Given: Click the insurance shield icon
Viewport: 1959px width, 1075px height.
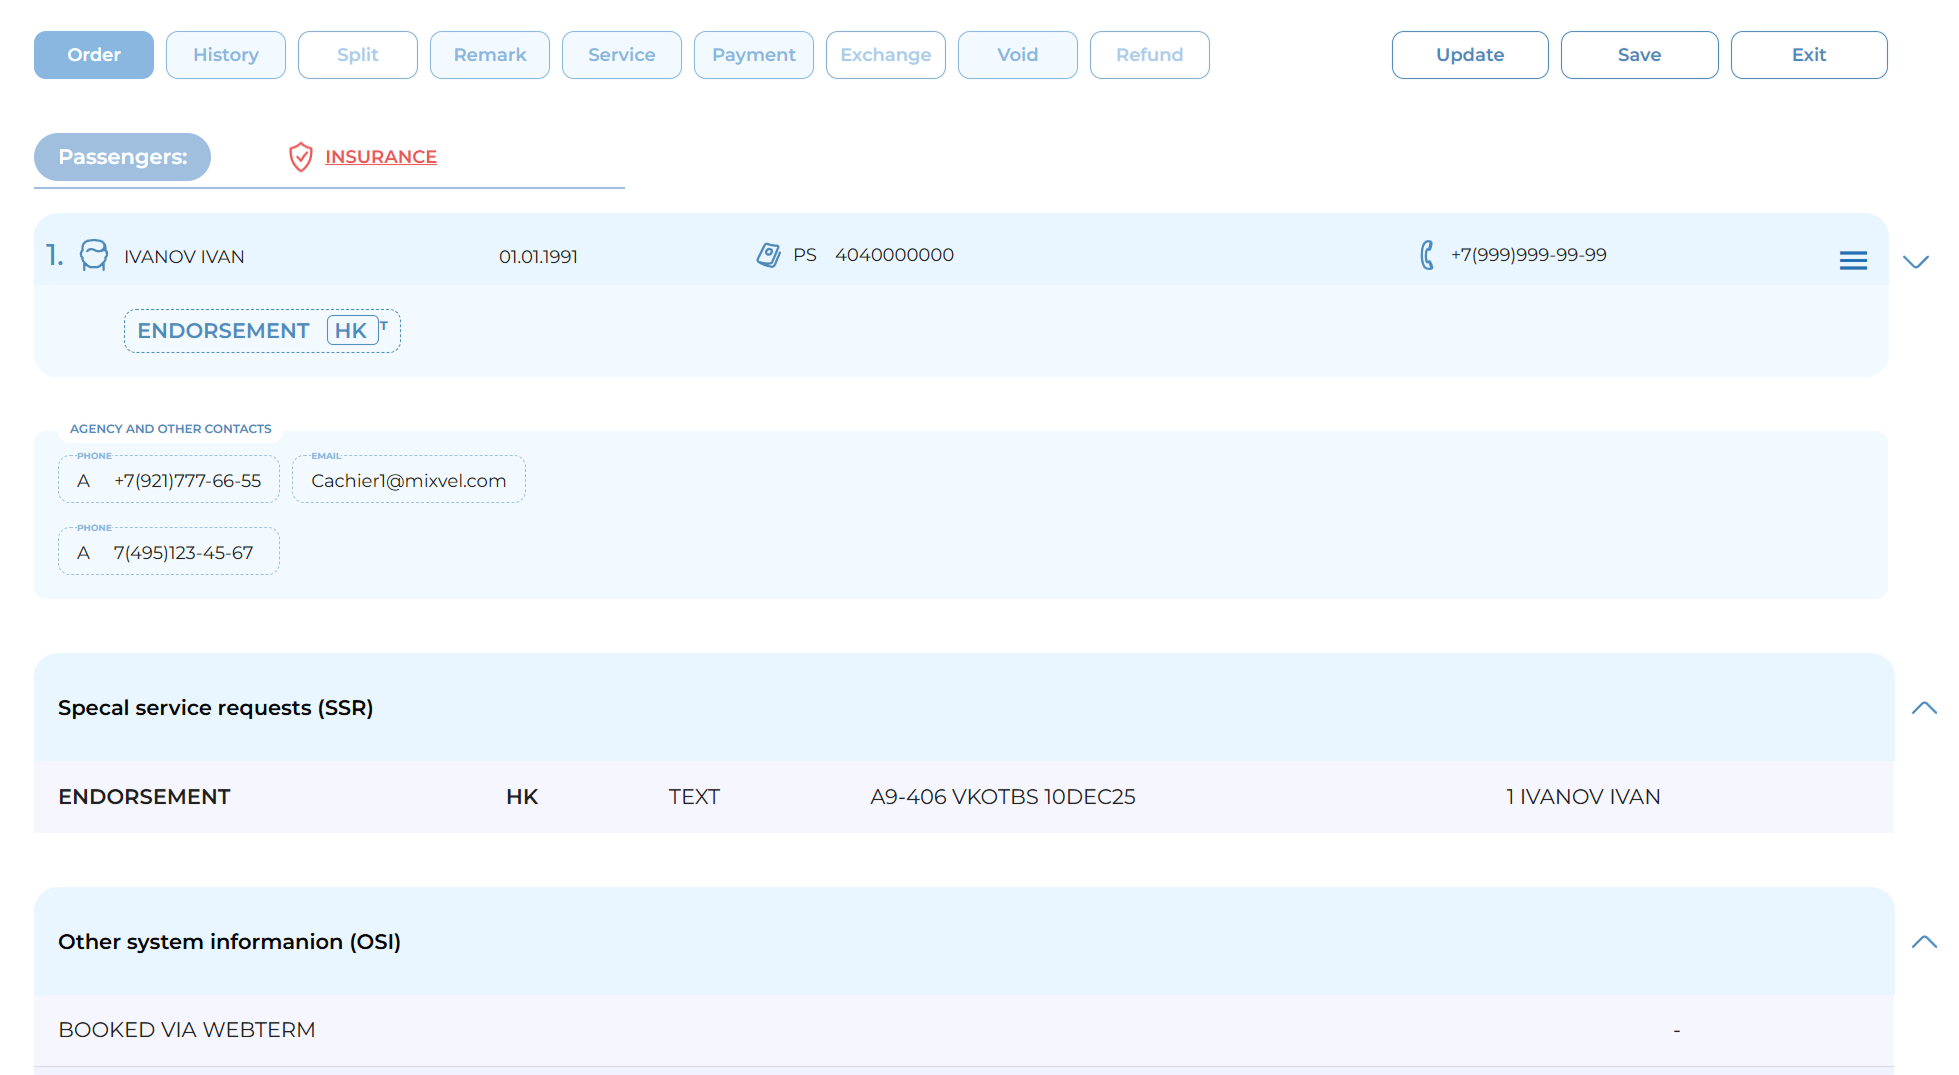Looking at the screenshot, I should point(300,157).
